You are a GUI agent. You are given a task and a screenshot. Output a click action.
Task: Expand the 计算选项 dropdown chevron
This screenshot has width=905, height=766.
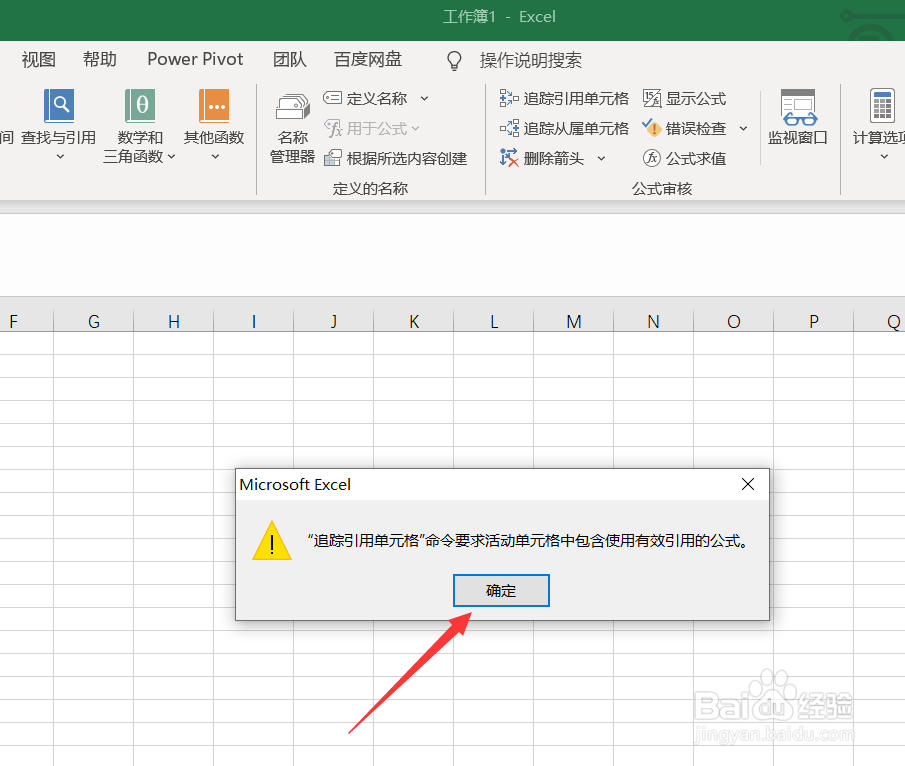pos(884,156)
